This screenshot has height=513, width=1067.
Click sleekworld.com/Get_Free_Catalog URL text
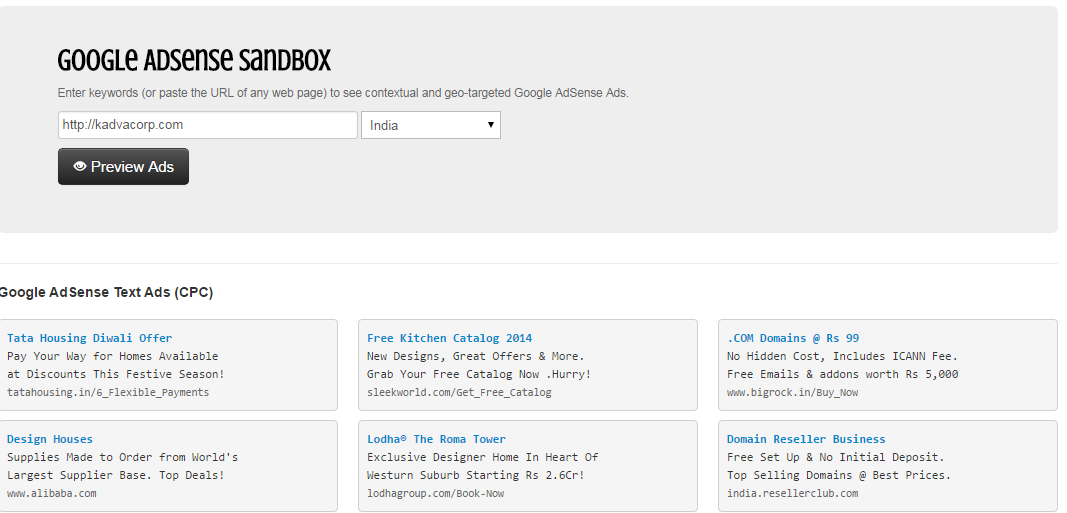click(x=459, y=393)
